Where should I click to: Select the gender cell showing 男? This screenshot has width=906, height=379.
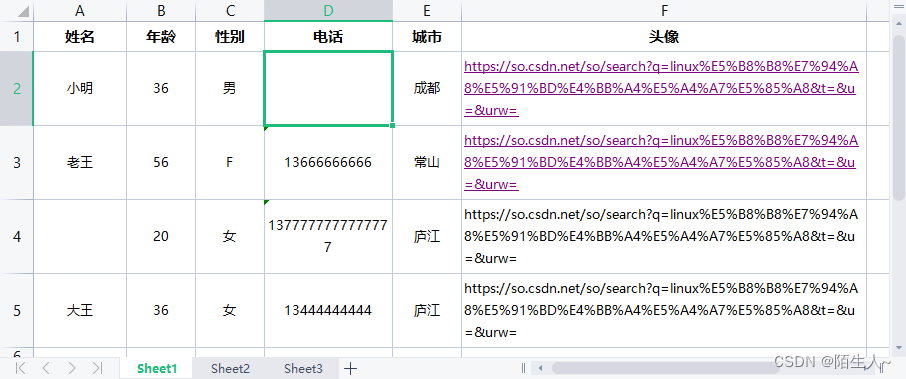[x=230, y=88]
